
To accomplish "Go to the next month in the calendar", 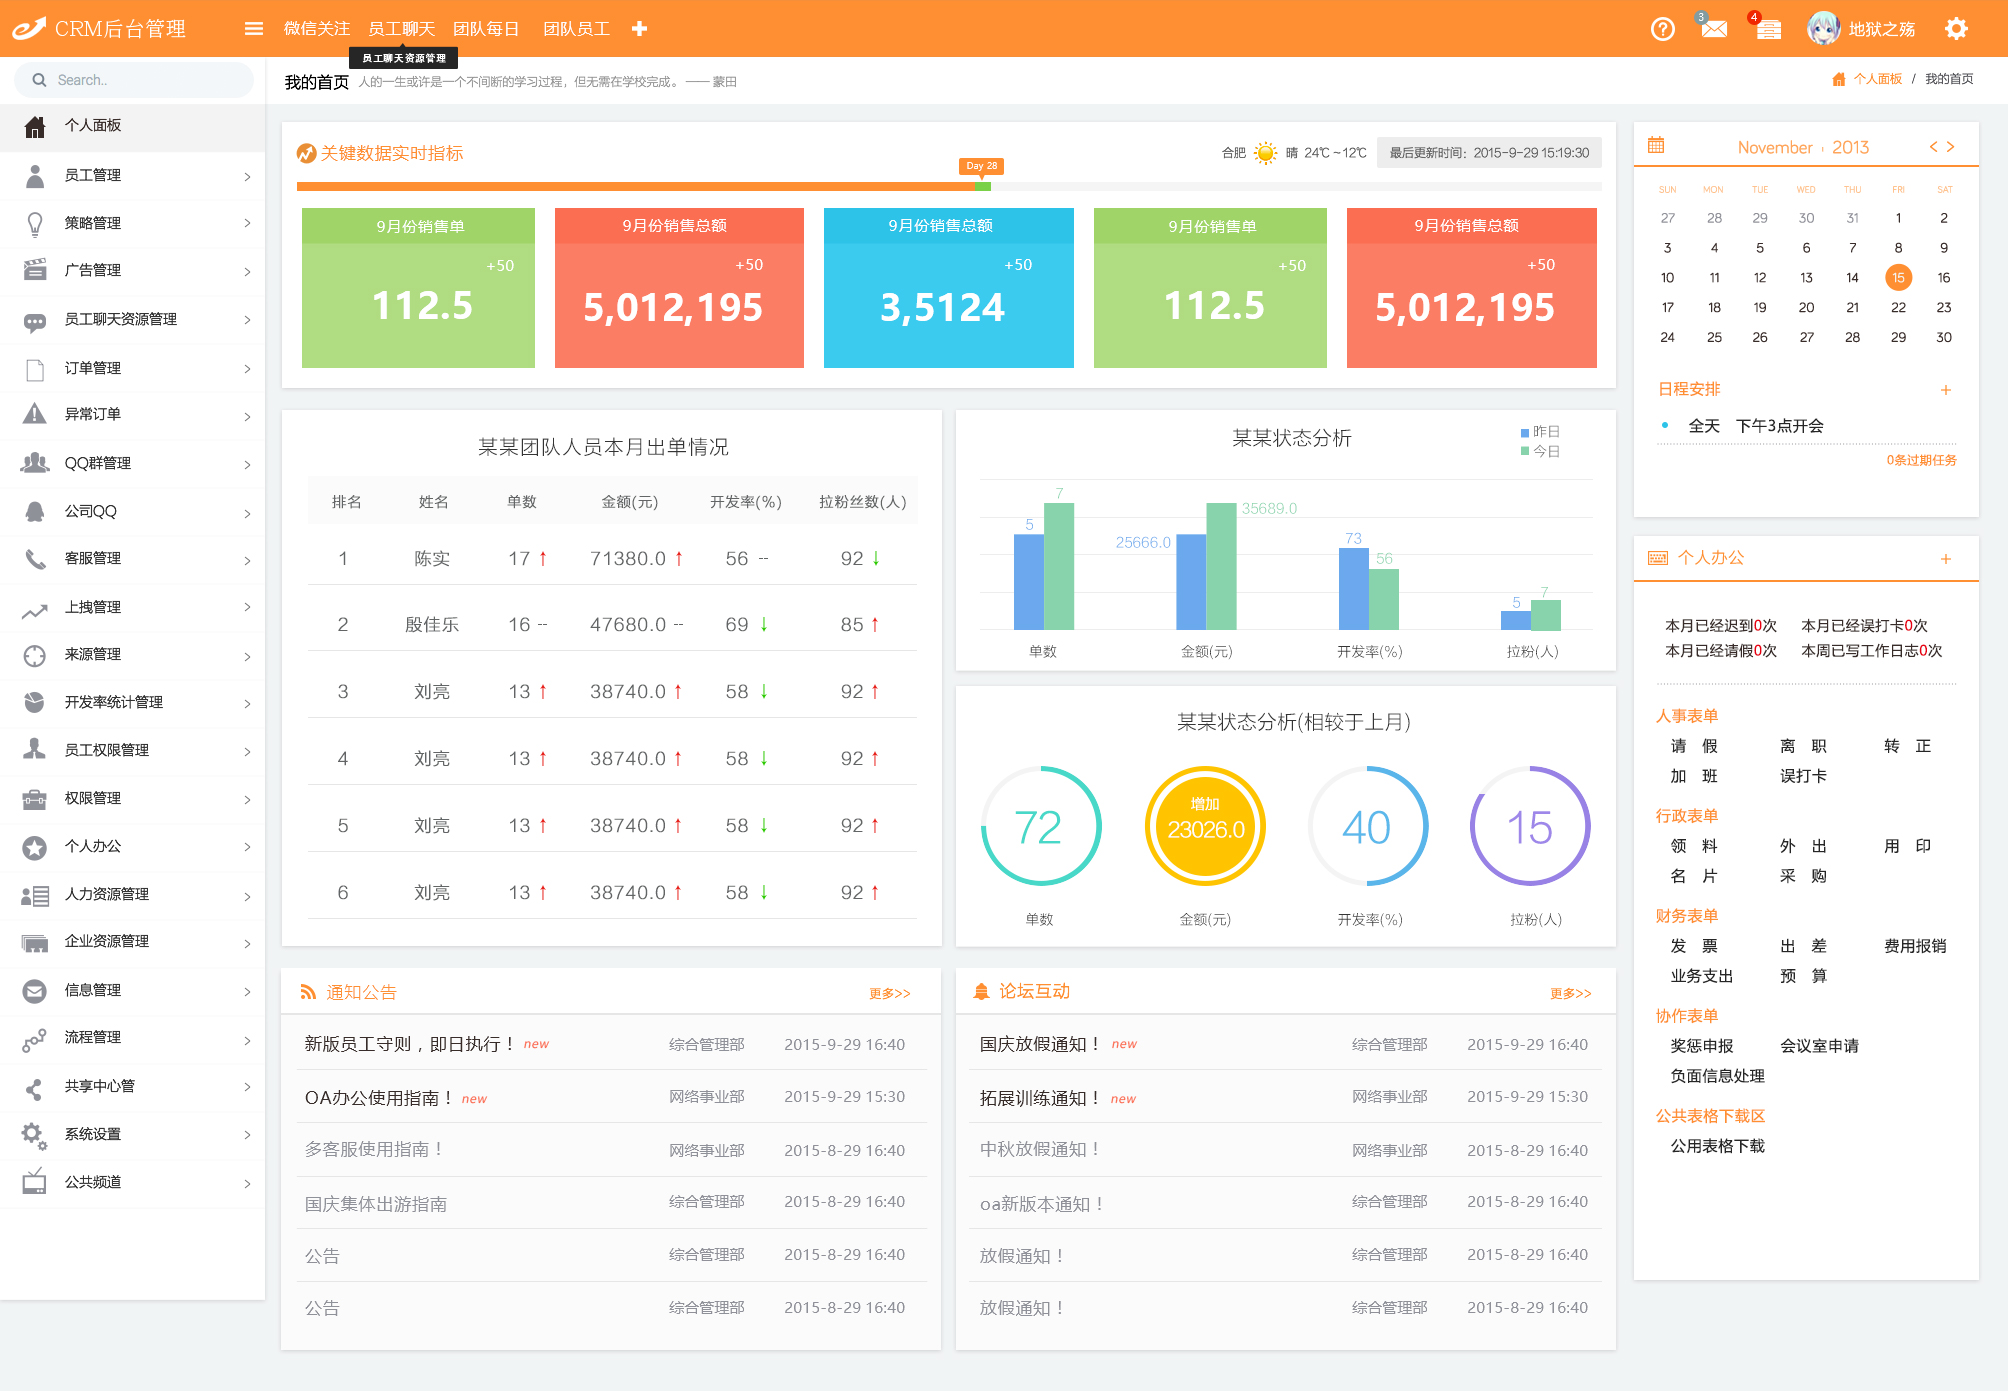I will (x=1950, y=146).
